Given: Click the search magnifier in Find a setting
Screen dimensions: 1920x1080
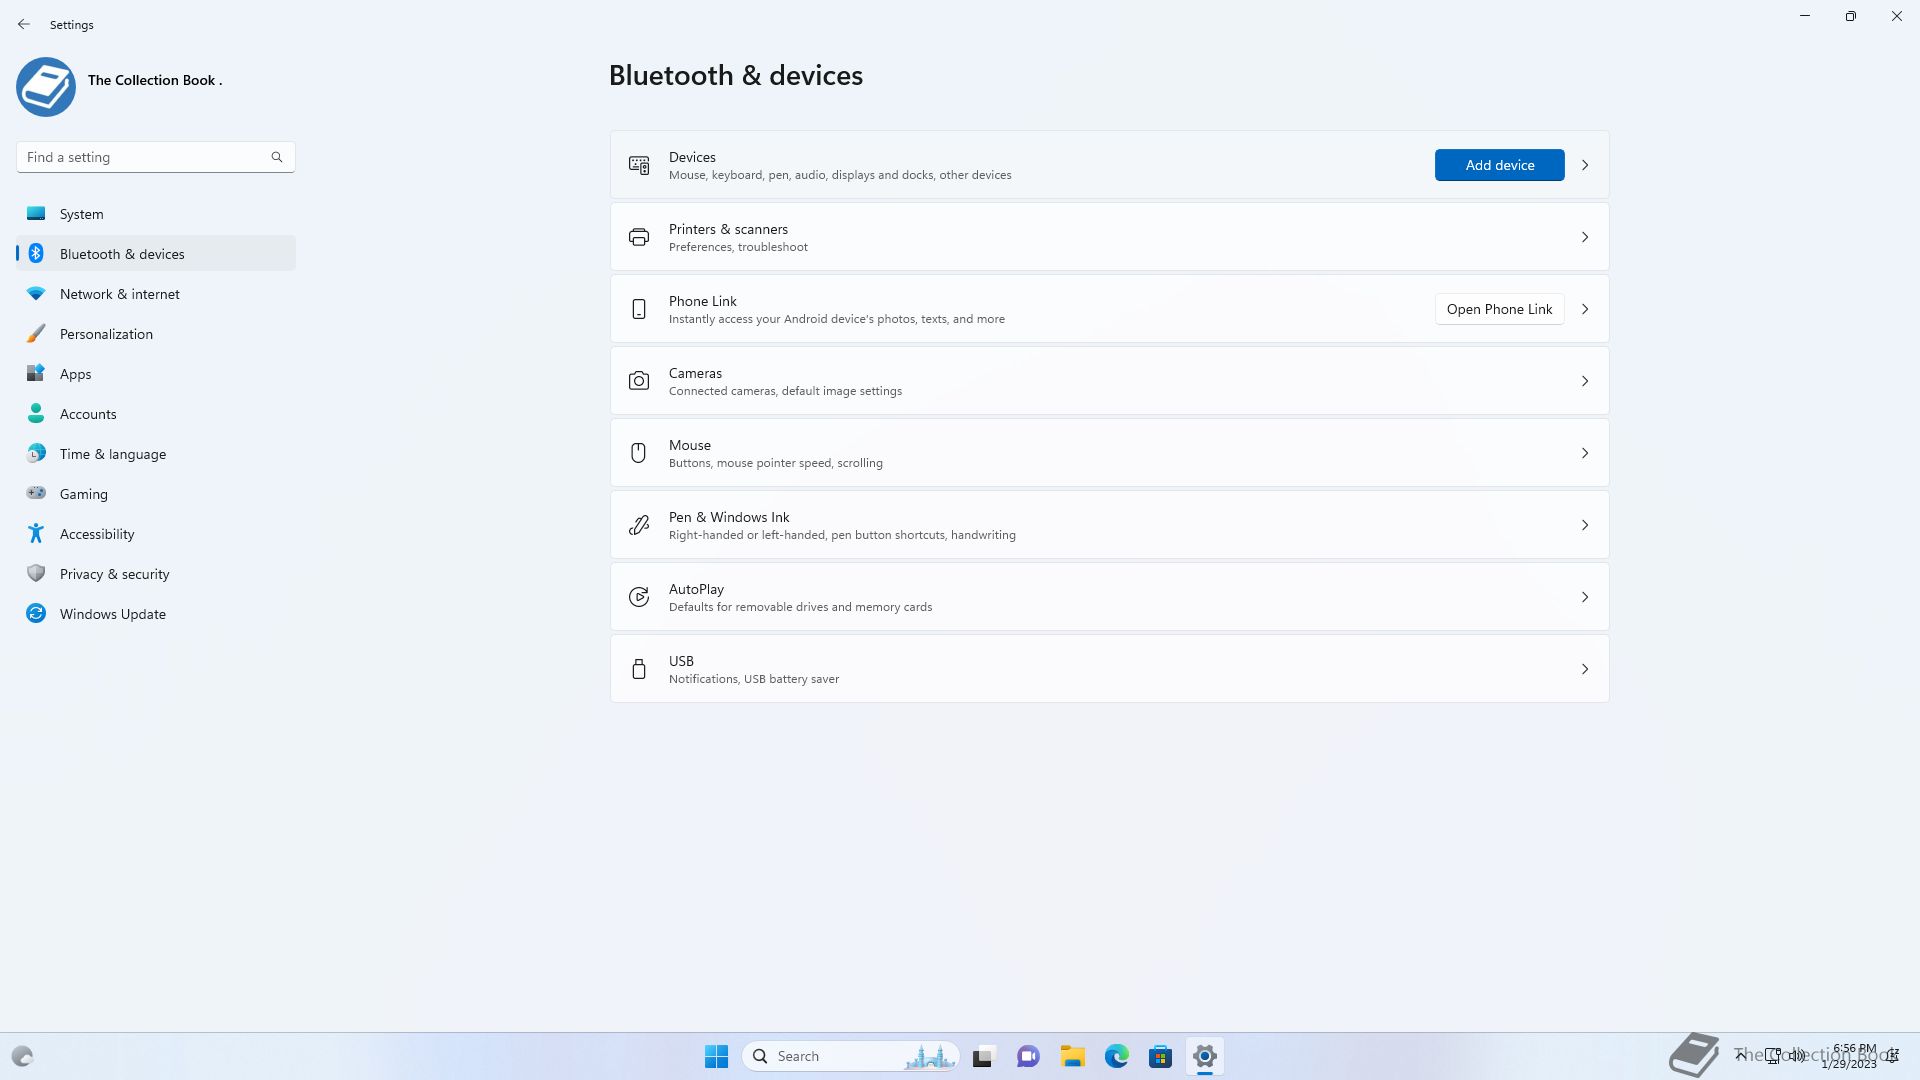Looking at the screenshot, I should tap(277, 157).
